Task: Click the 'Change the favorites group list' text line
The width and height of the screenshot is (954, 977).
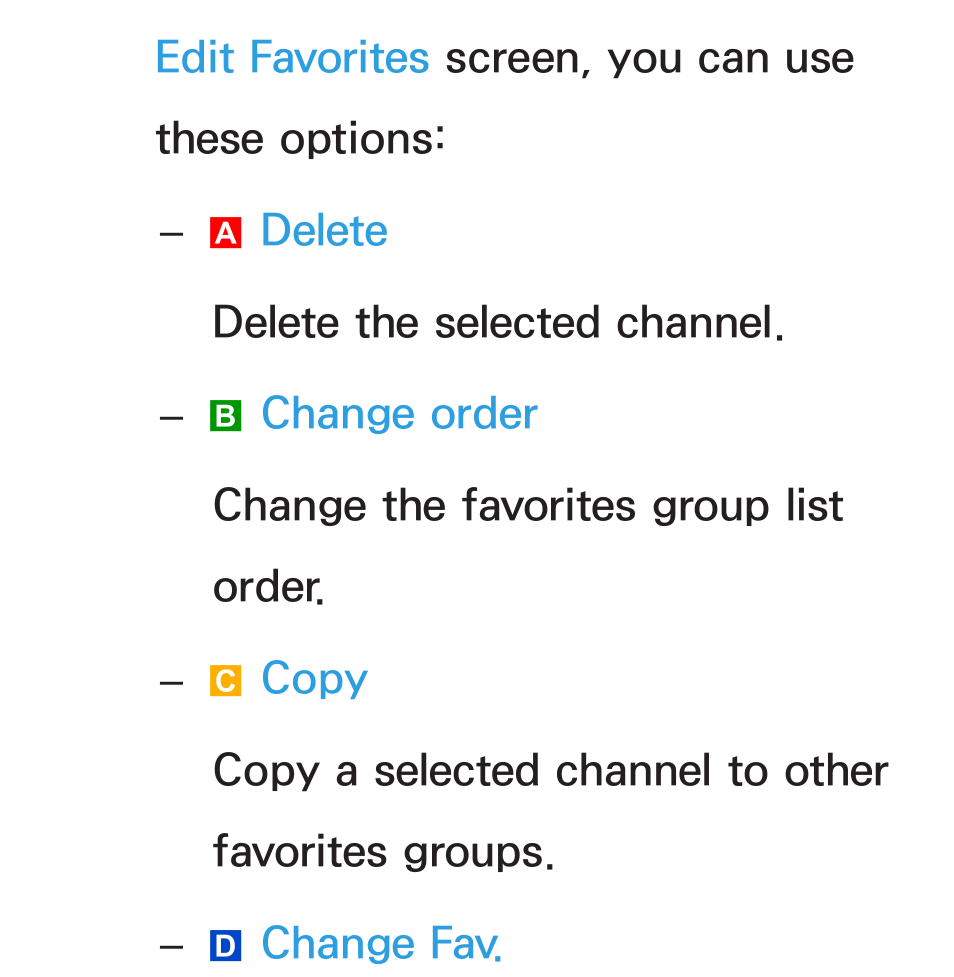Action: point(528,506)
